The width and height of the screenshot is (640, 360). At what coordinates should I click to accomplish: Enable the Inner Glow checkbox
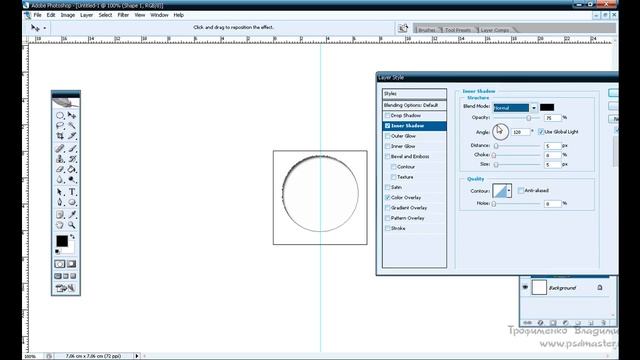[x=387, y=146]
